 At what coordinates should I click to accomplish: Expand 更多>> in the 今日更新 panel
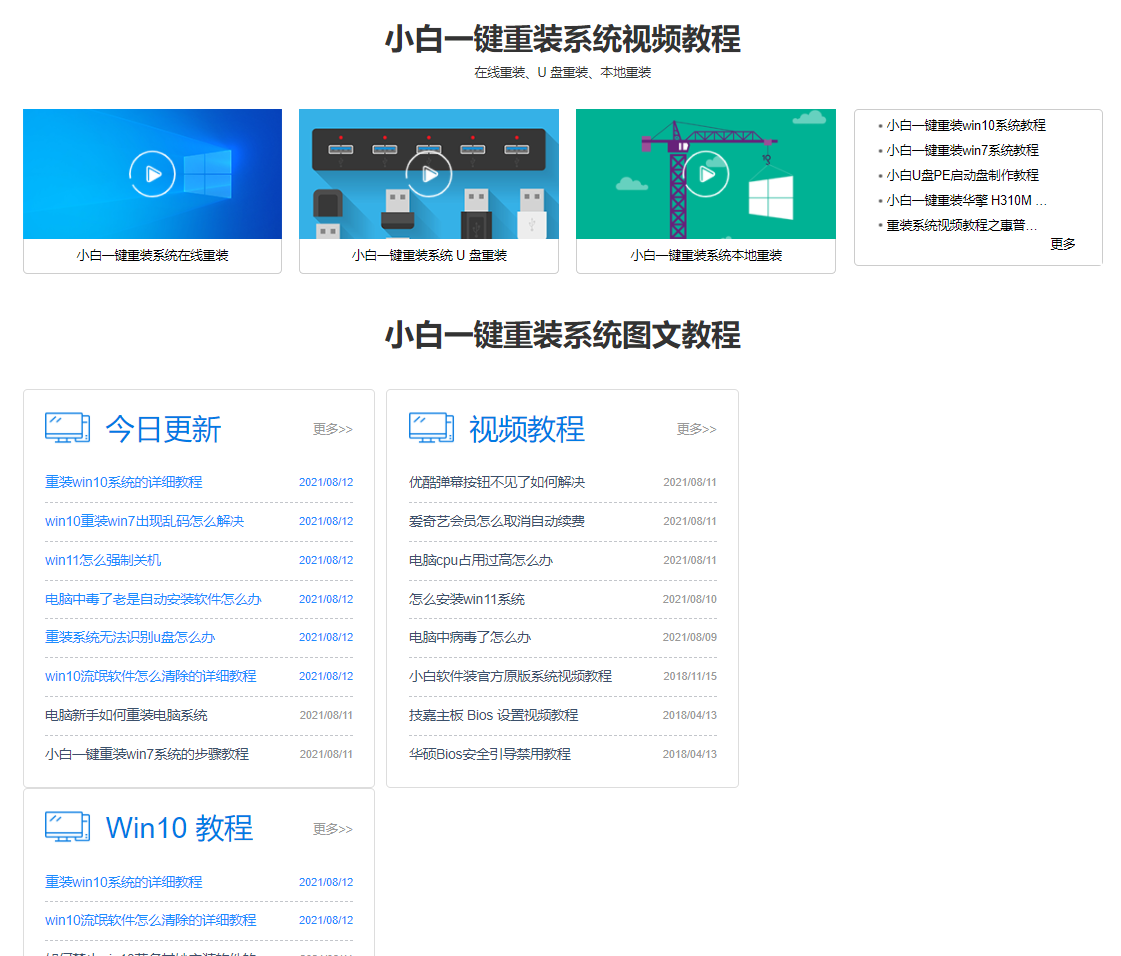[332, 429]
